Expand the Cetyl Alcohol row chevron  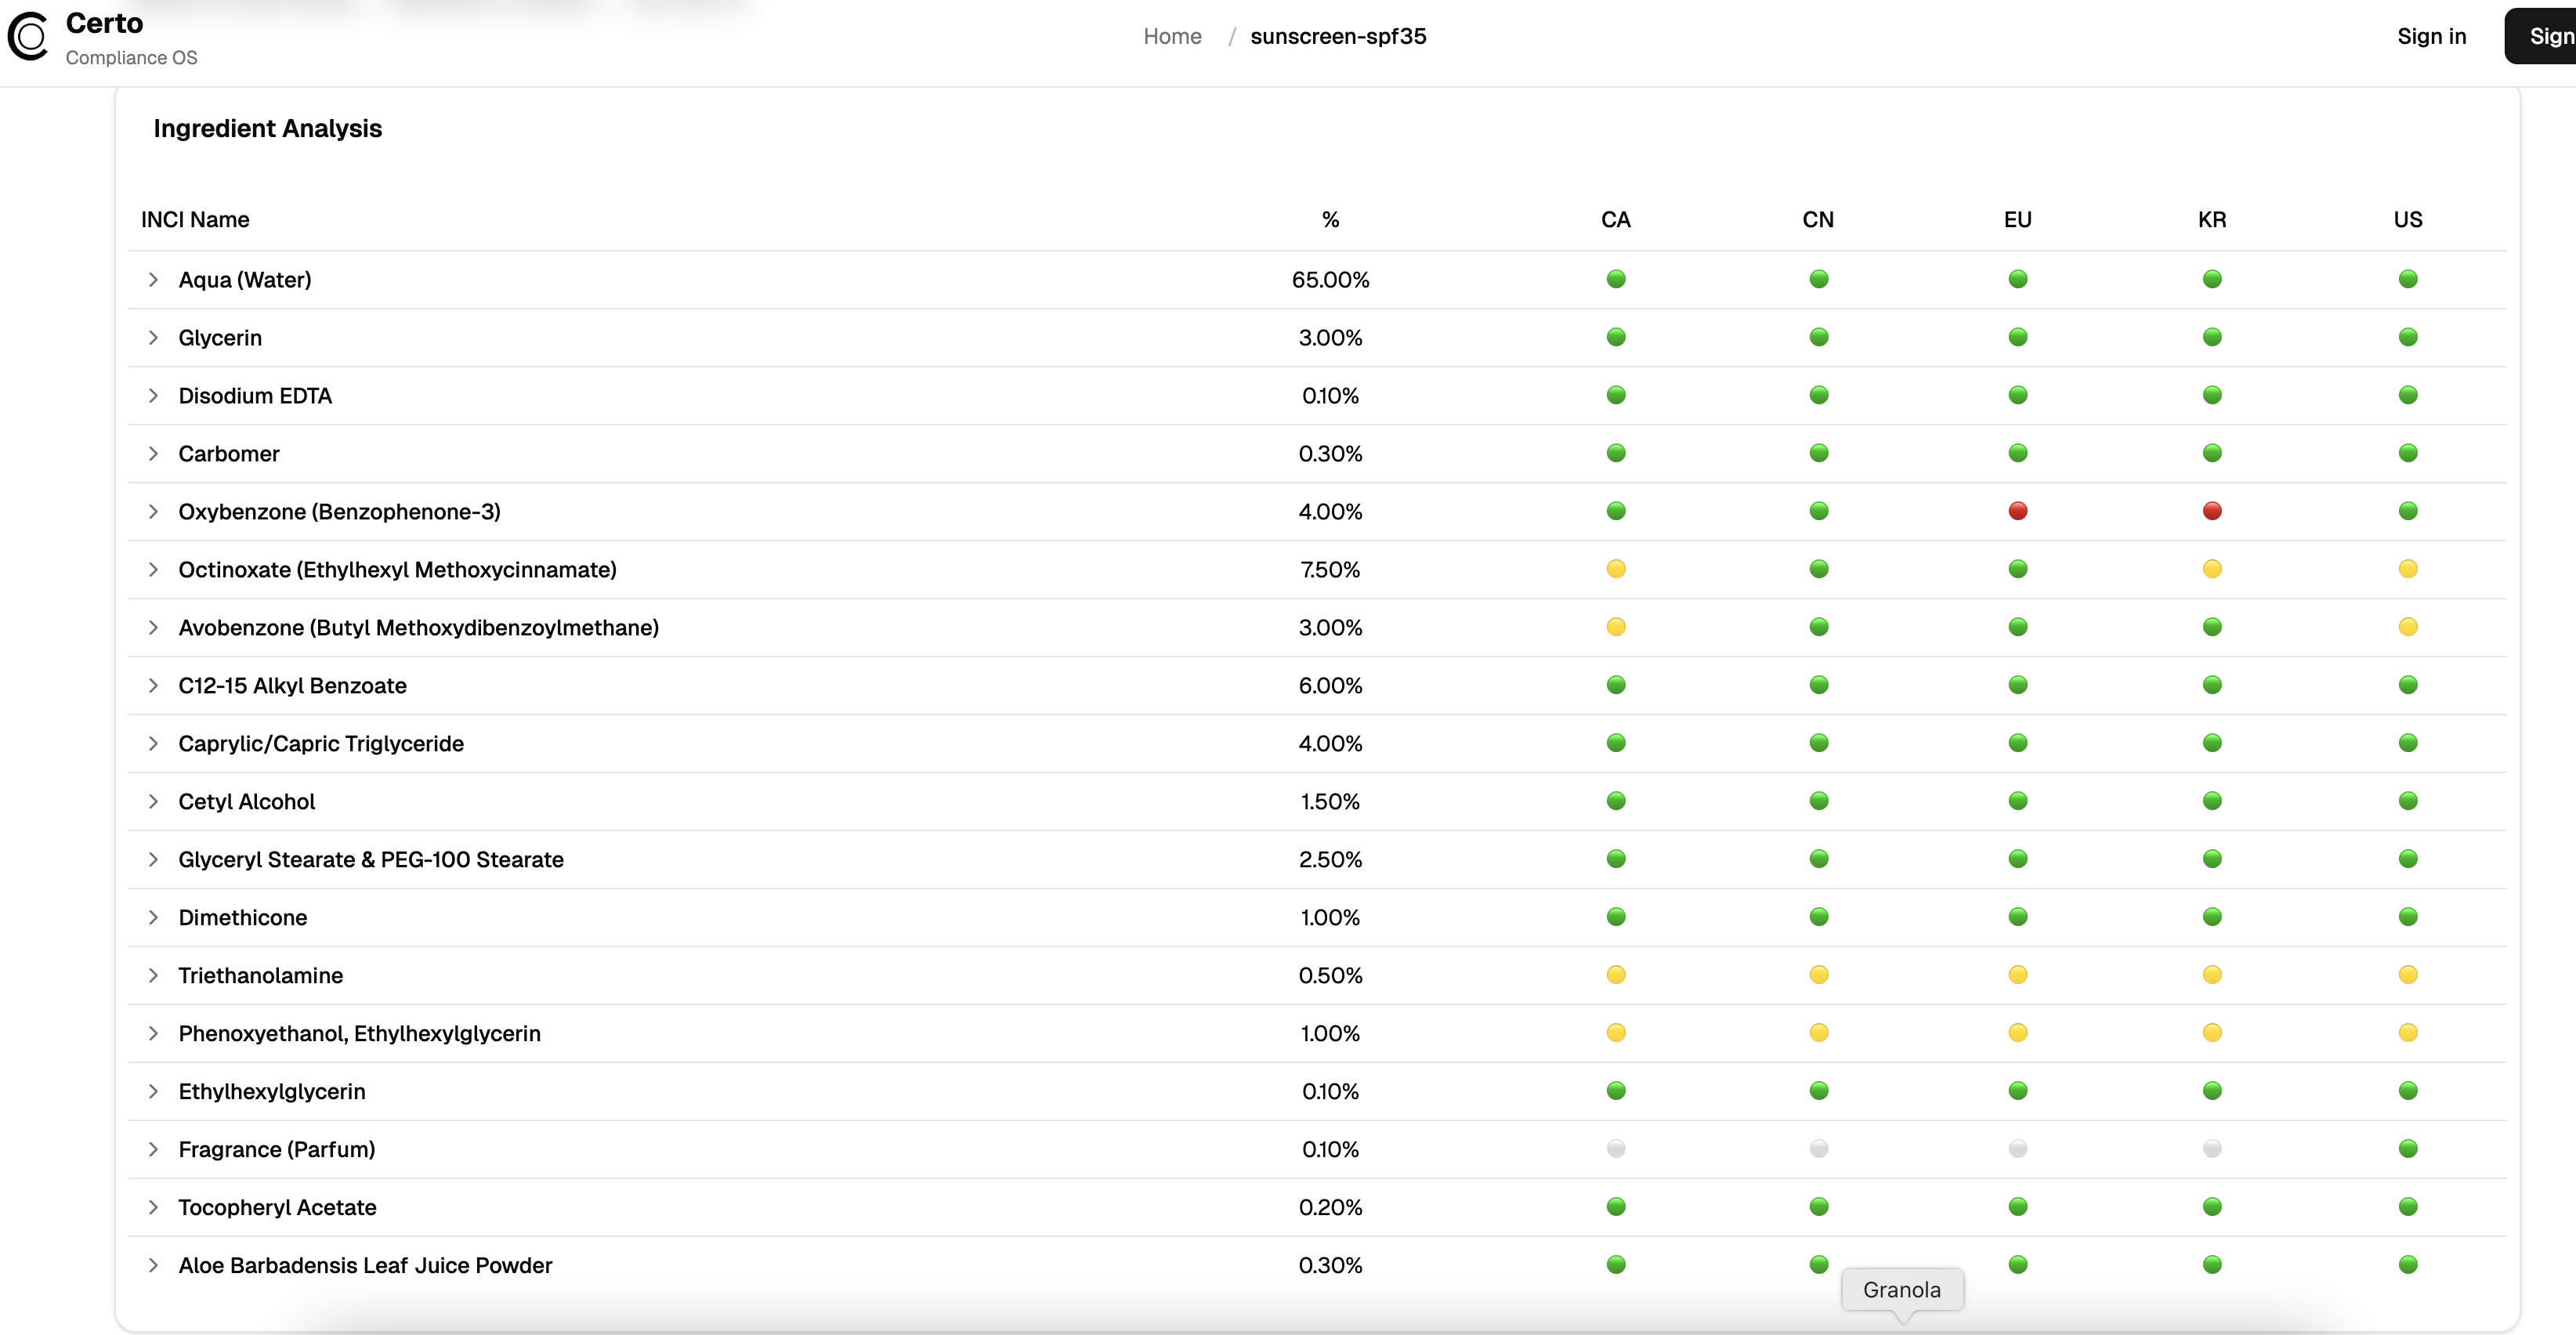point(153,802)
